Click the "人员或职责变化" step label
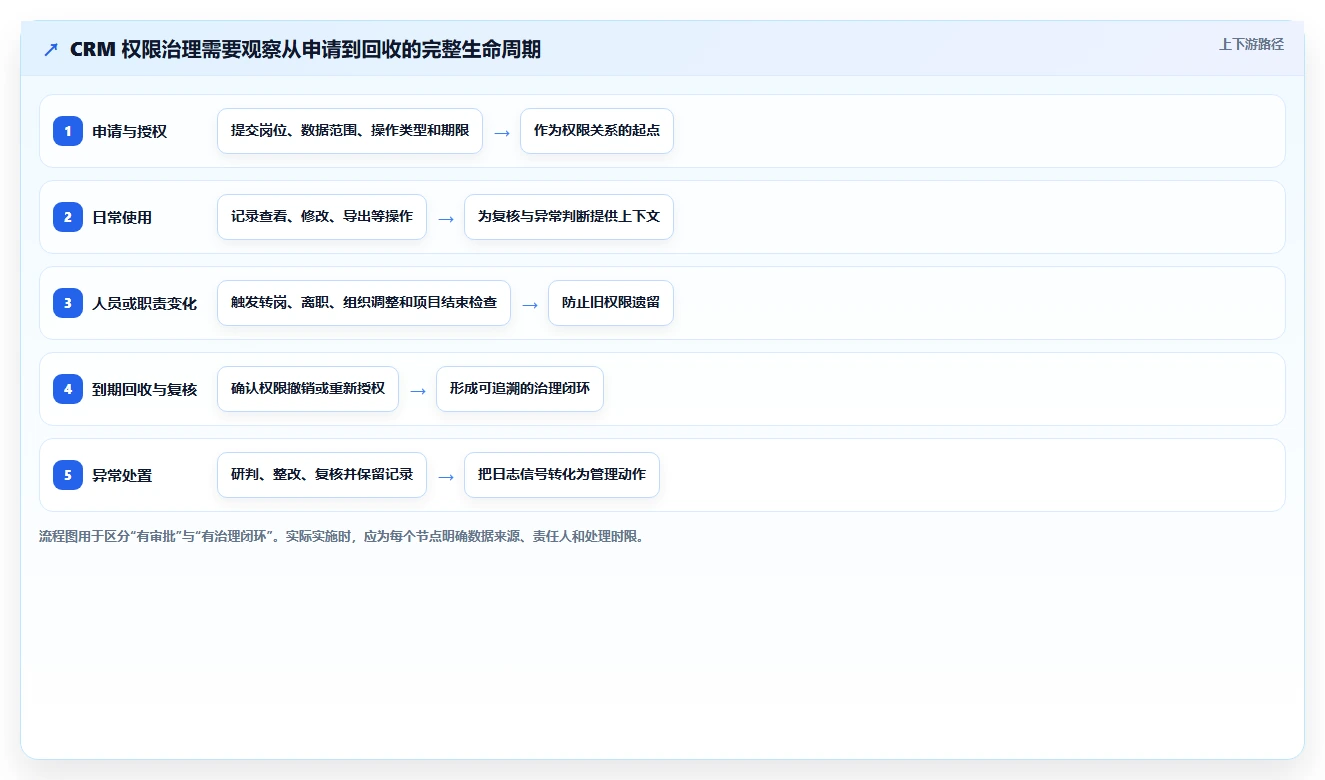This screenshot has height=780, width=1325. [x=145, y=303]
